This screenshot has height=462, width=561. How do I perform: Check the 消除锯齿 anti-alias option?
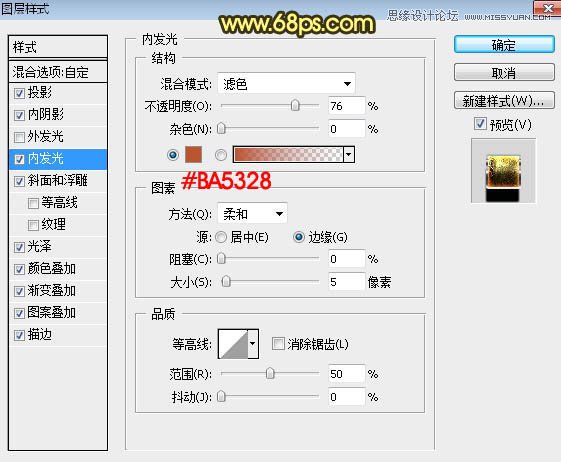278,344
